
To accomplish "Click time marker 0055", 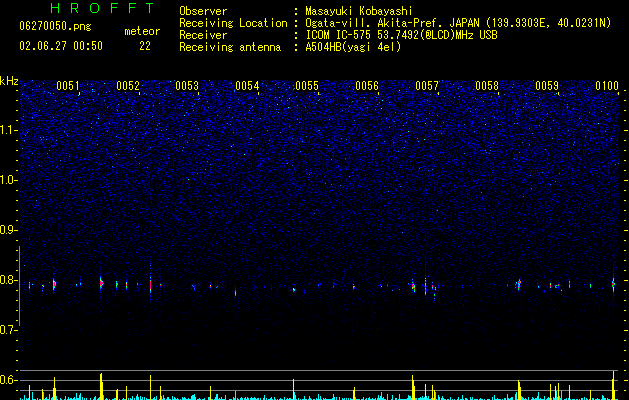I will (x=307, y=86).
